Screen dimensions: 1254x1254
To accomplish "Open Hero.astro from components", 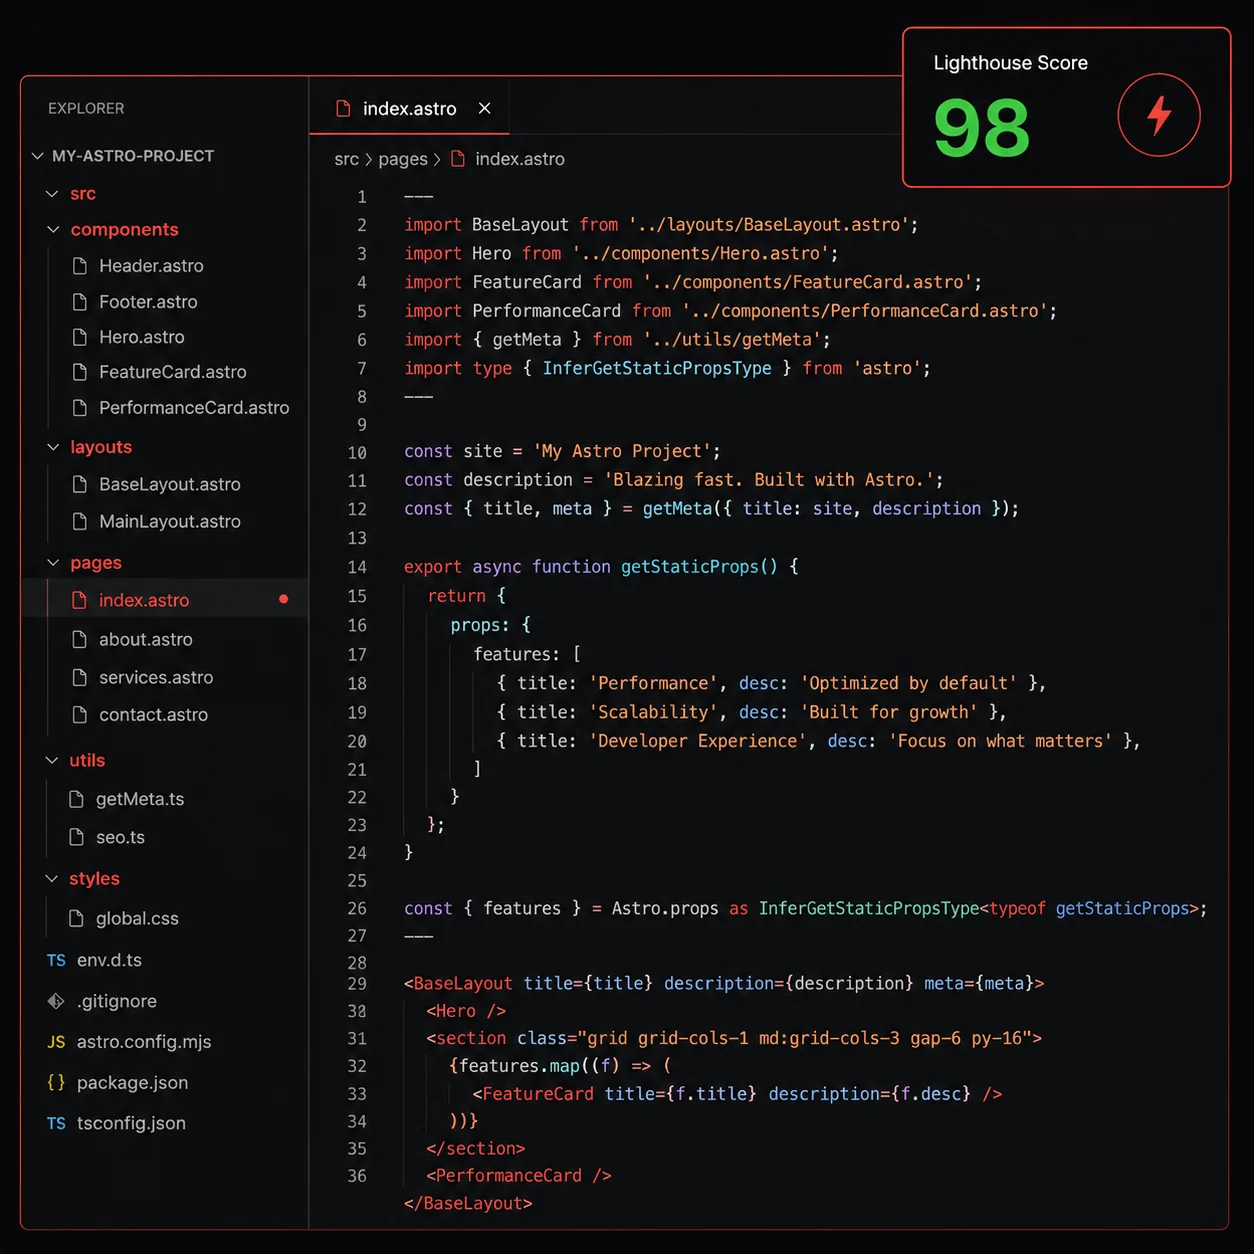I will (x=142, y=337).
